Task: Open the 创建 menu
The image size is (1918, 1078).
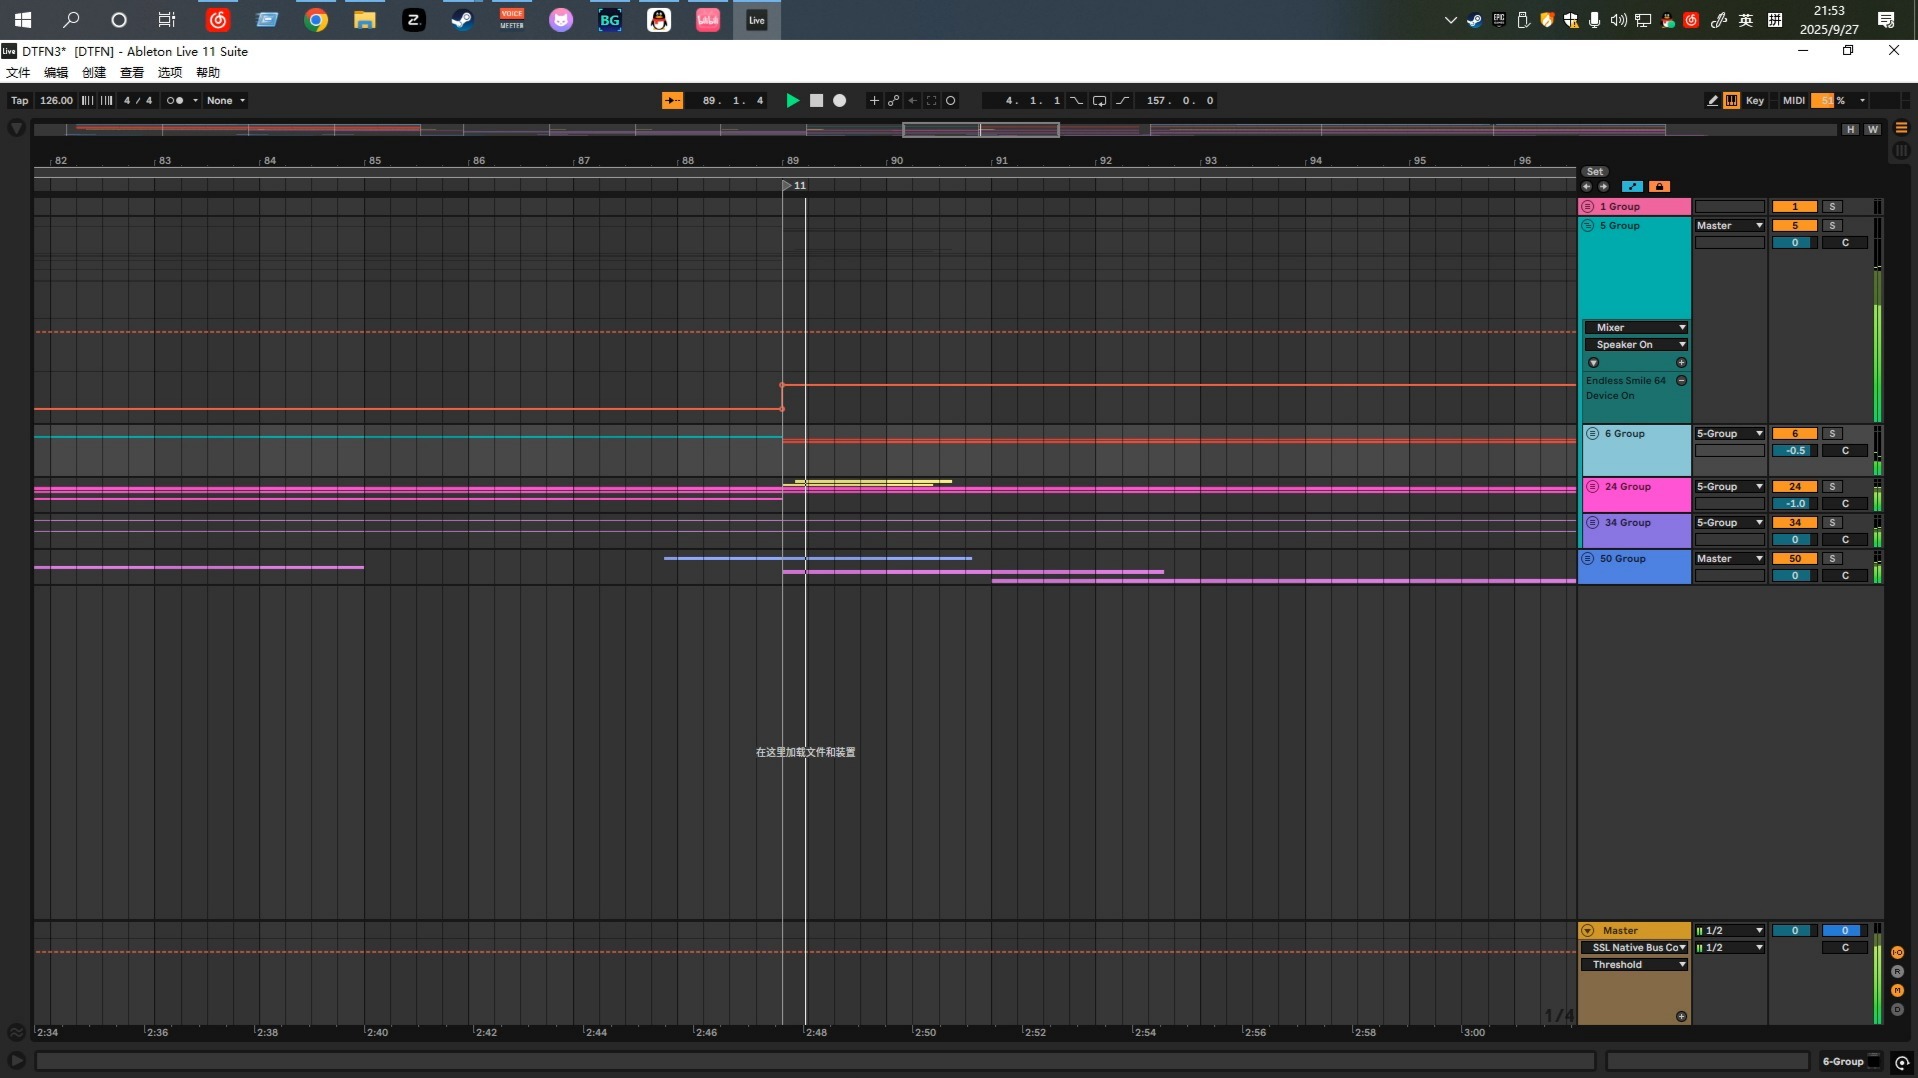Action: click(94, 72)
